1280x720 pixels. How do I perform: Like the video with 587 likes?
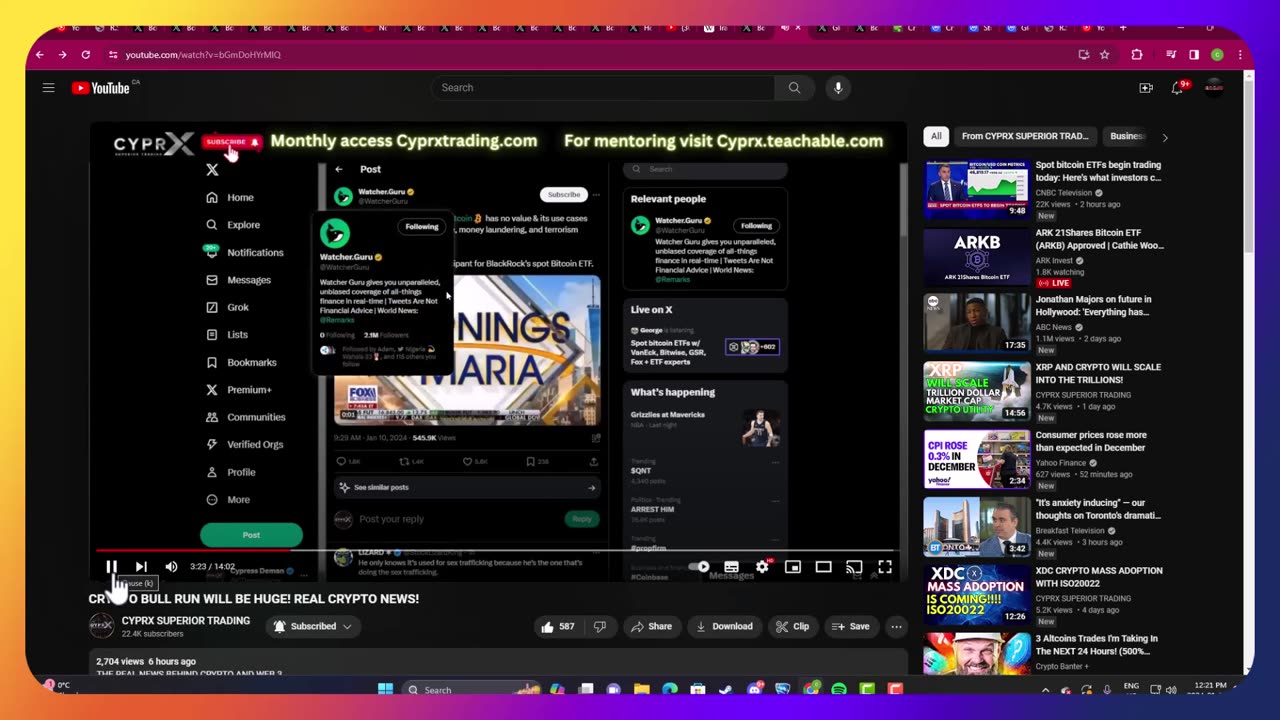click(x=558, y=627)
